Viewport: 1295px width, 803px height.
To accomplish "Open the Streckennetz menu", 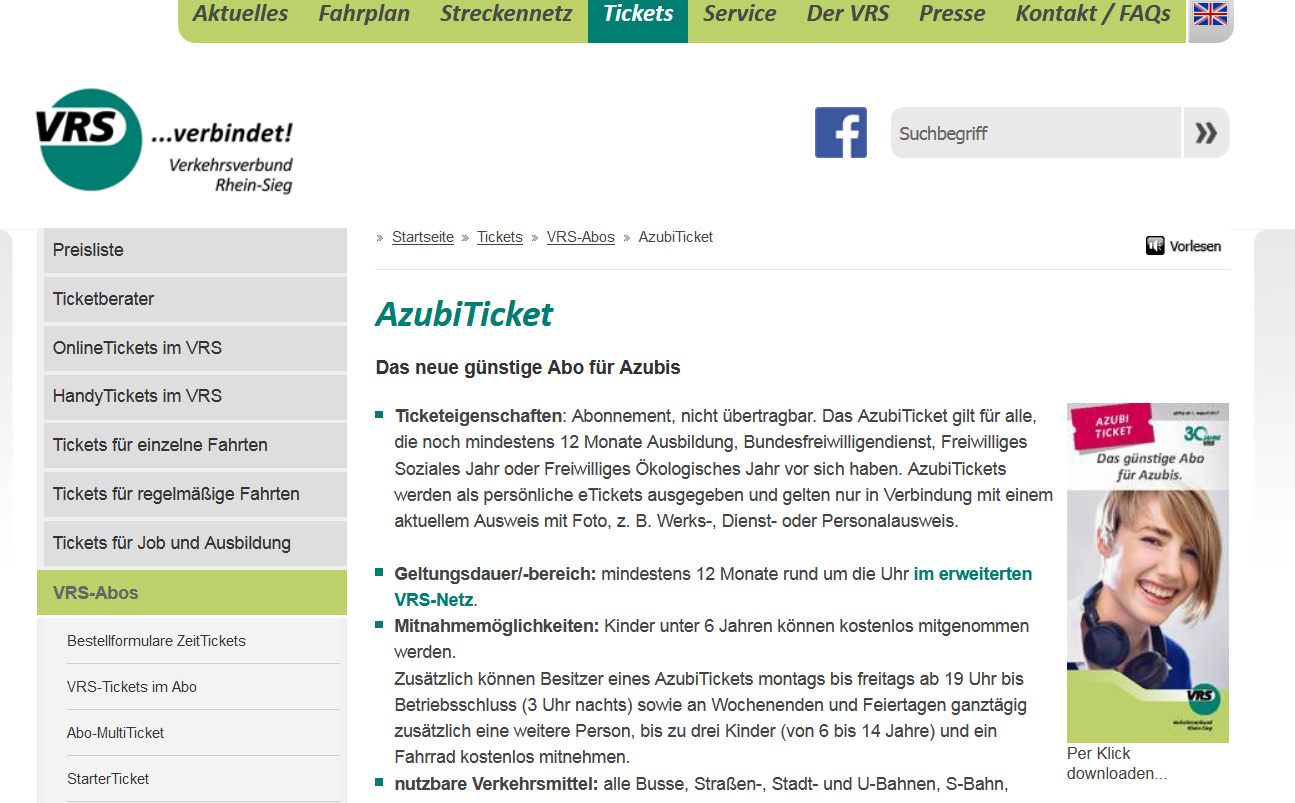I will pos(506,14).
